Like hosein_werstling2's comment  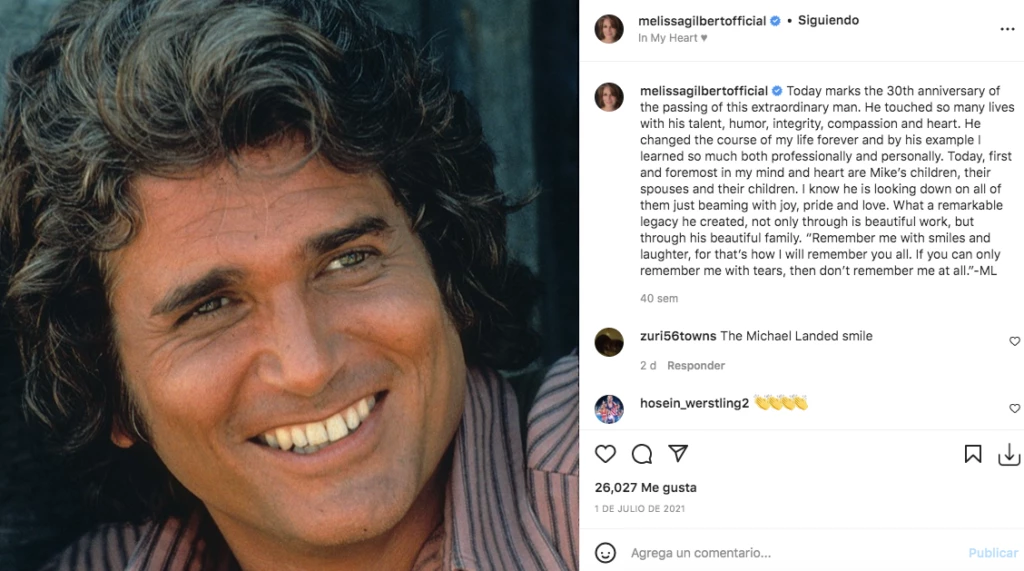tap(1014, 409)
